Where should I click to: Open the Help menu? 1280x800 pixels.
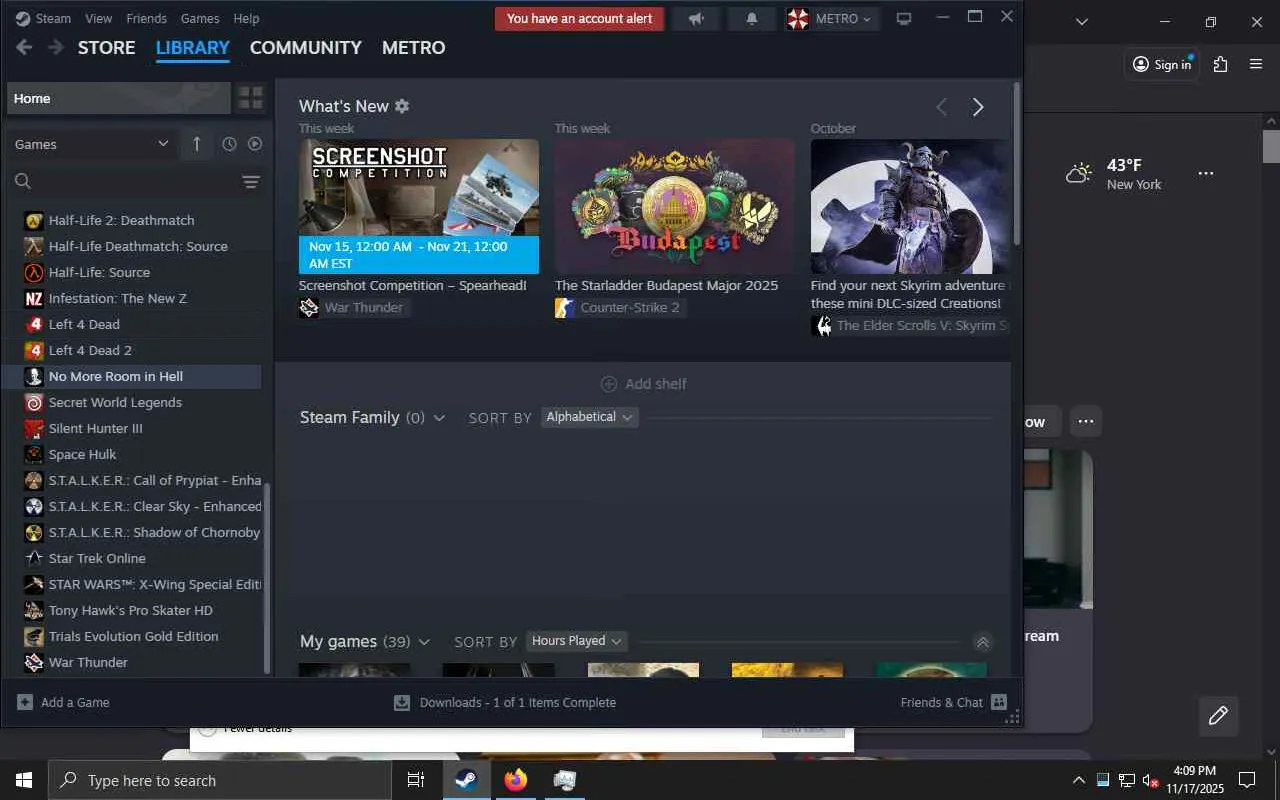(246, 18)
